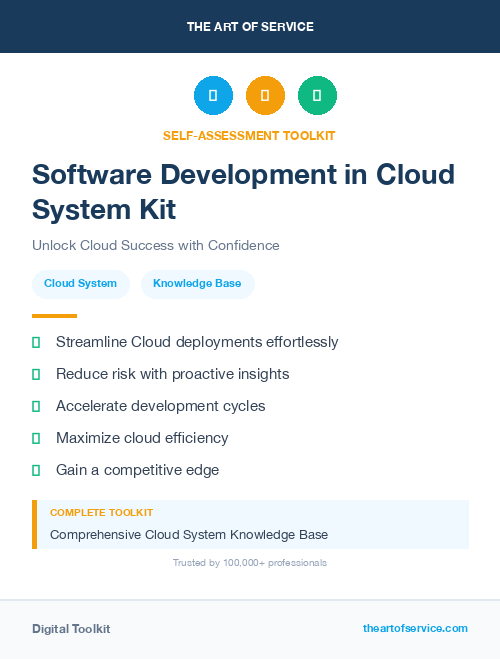Click Streamline Cloud deployments effortlessly text
This screenshot has width=500, height=659.
(197, 342)
